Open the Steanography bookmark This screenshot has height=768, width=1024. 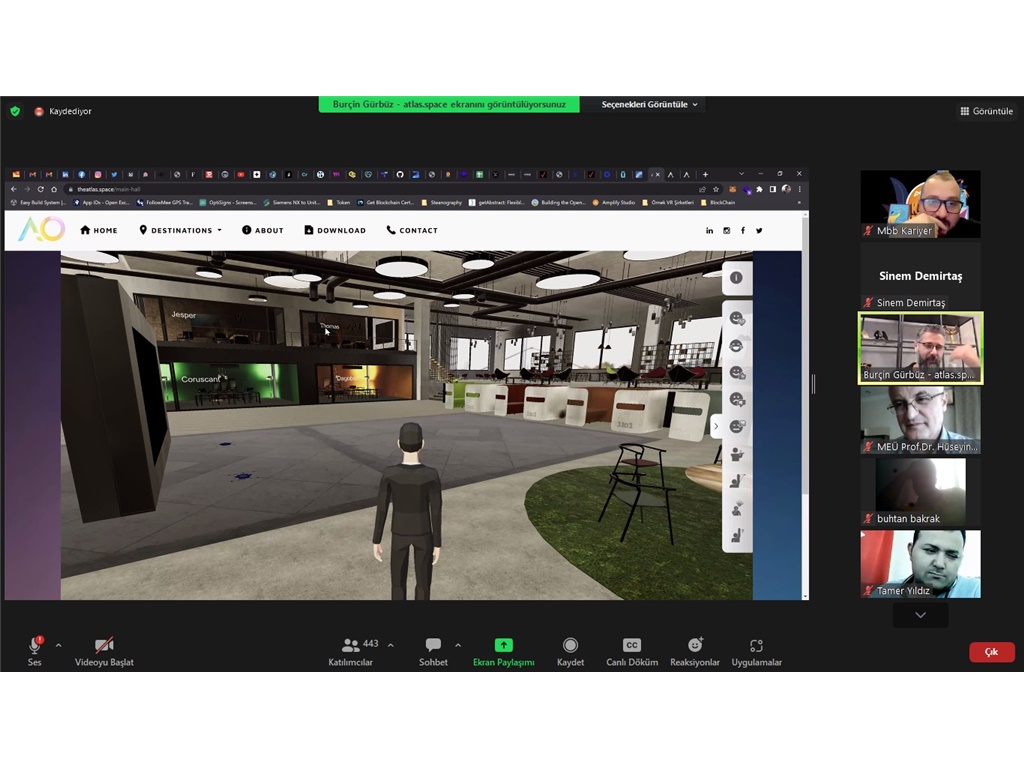coord(441,202)
